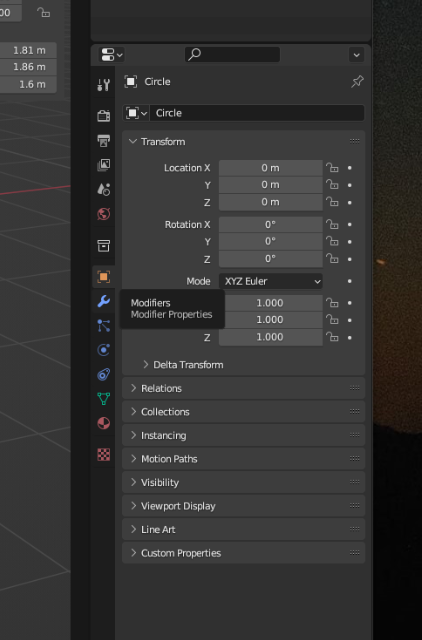Toggle the Location X lock
The image size is (422, 640).
coord(332,168)
